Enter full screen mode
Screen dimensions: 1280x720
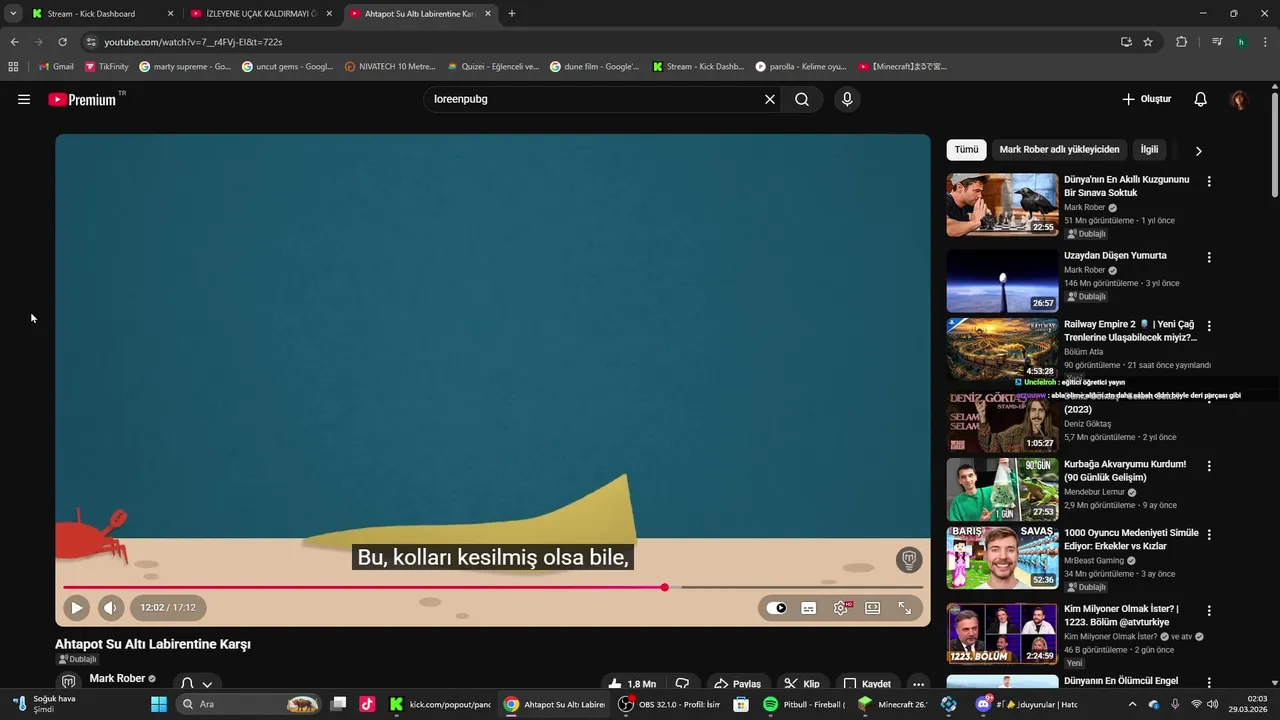(905, 607)
